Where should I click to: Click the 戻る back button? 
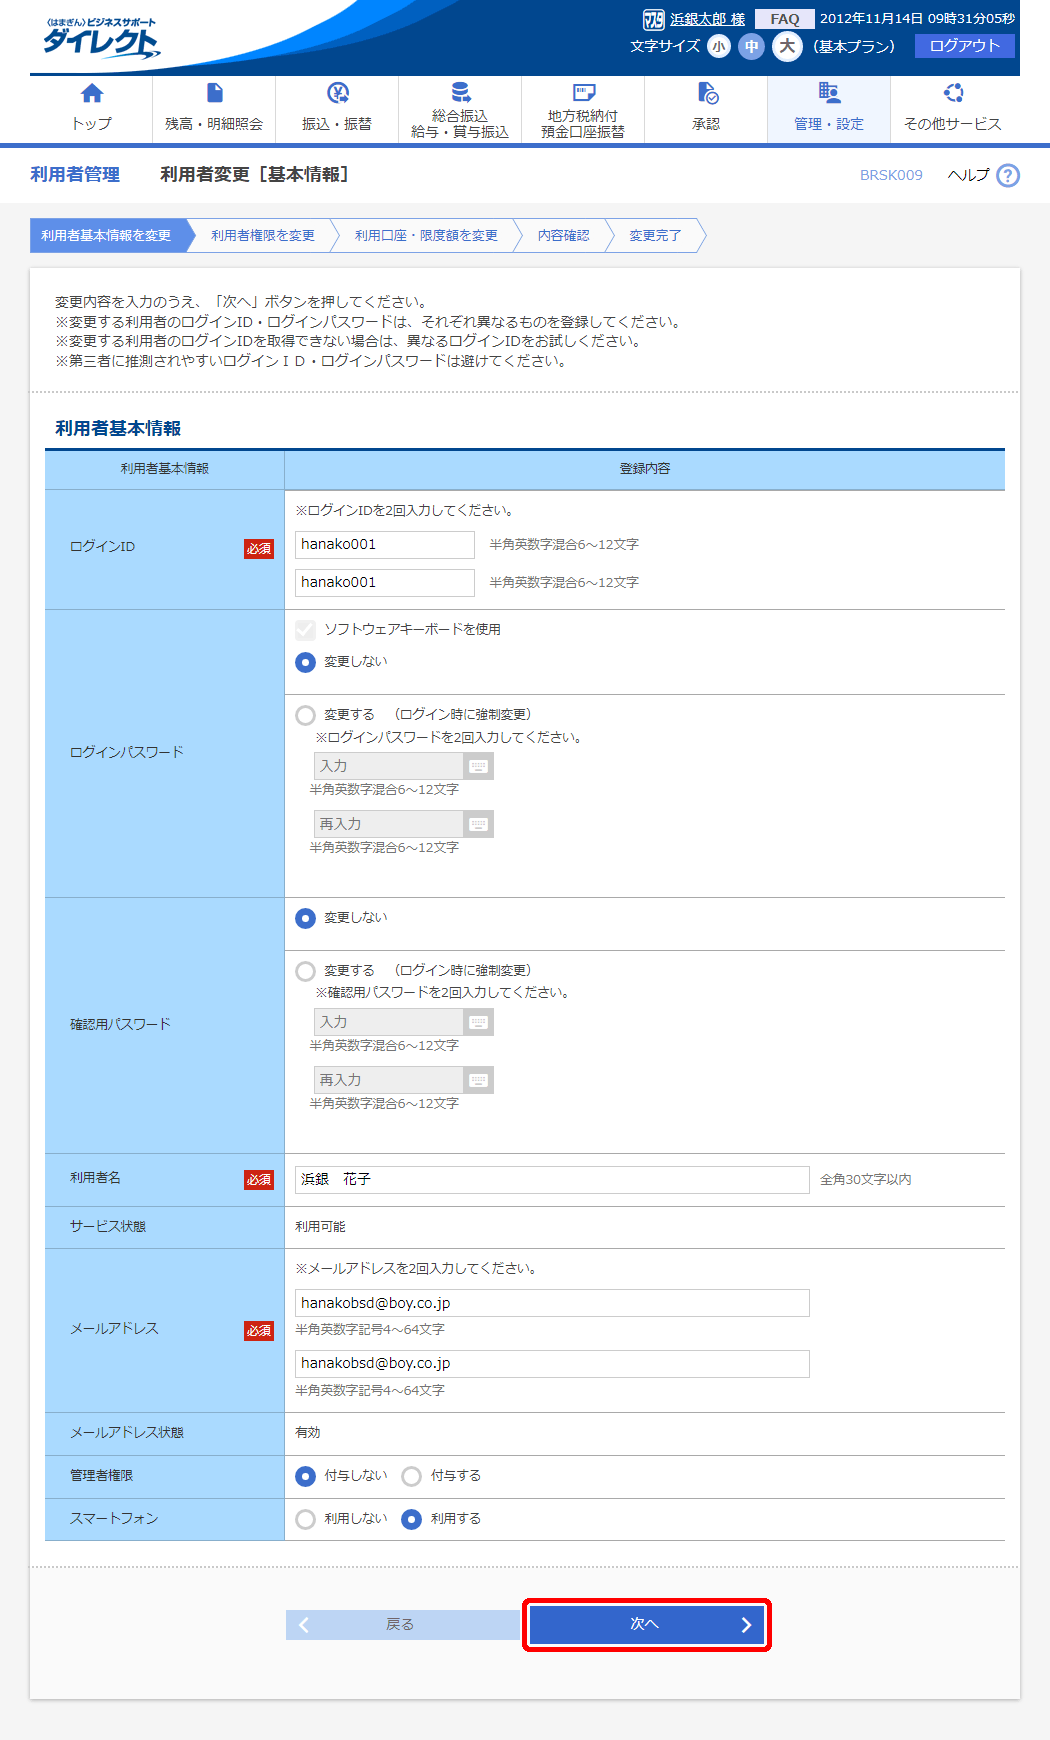(x=400, y=1625)
